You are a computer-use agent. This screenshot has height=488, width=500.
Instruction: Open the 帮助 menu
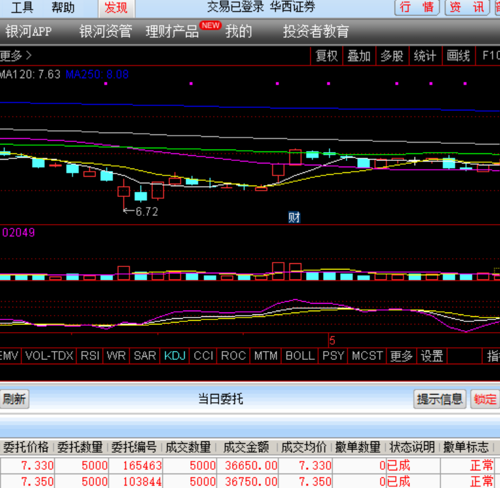coord(63,7)
